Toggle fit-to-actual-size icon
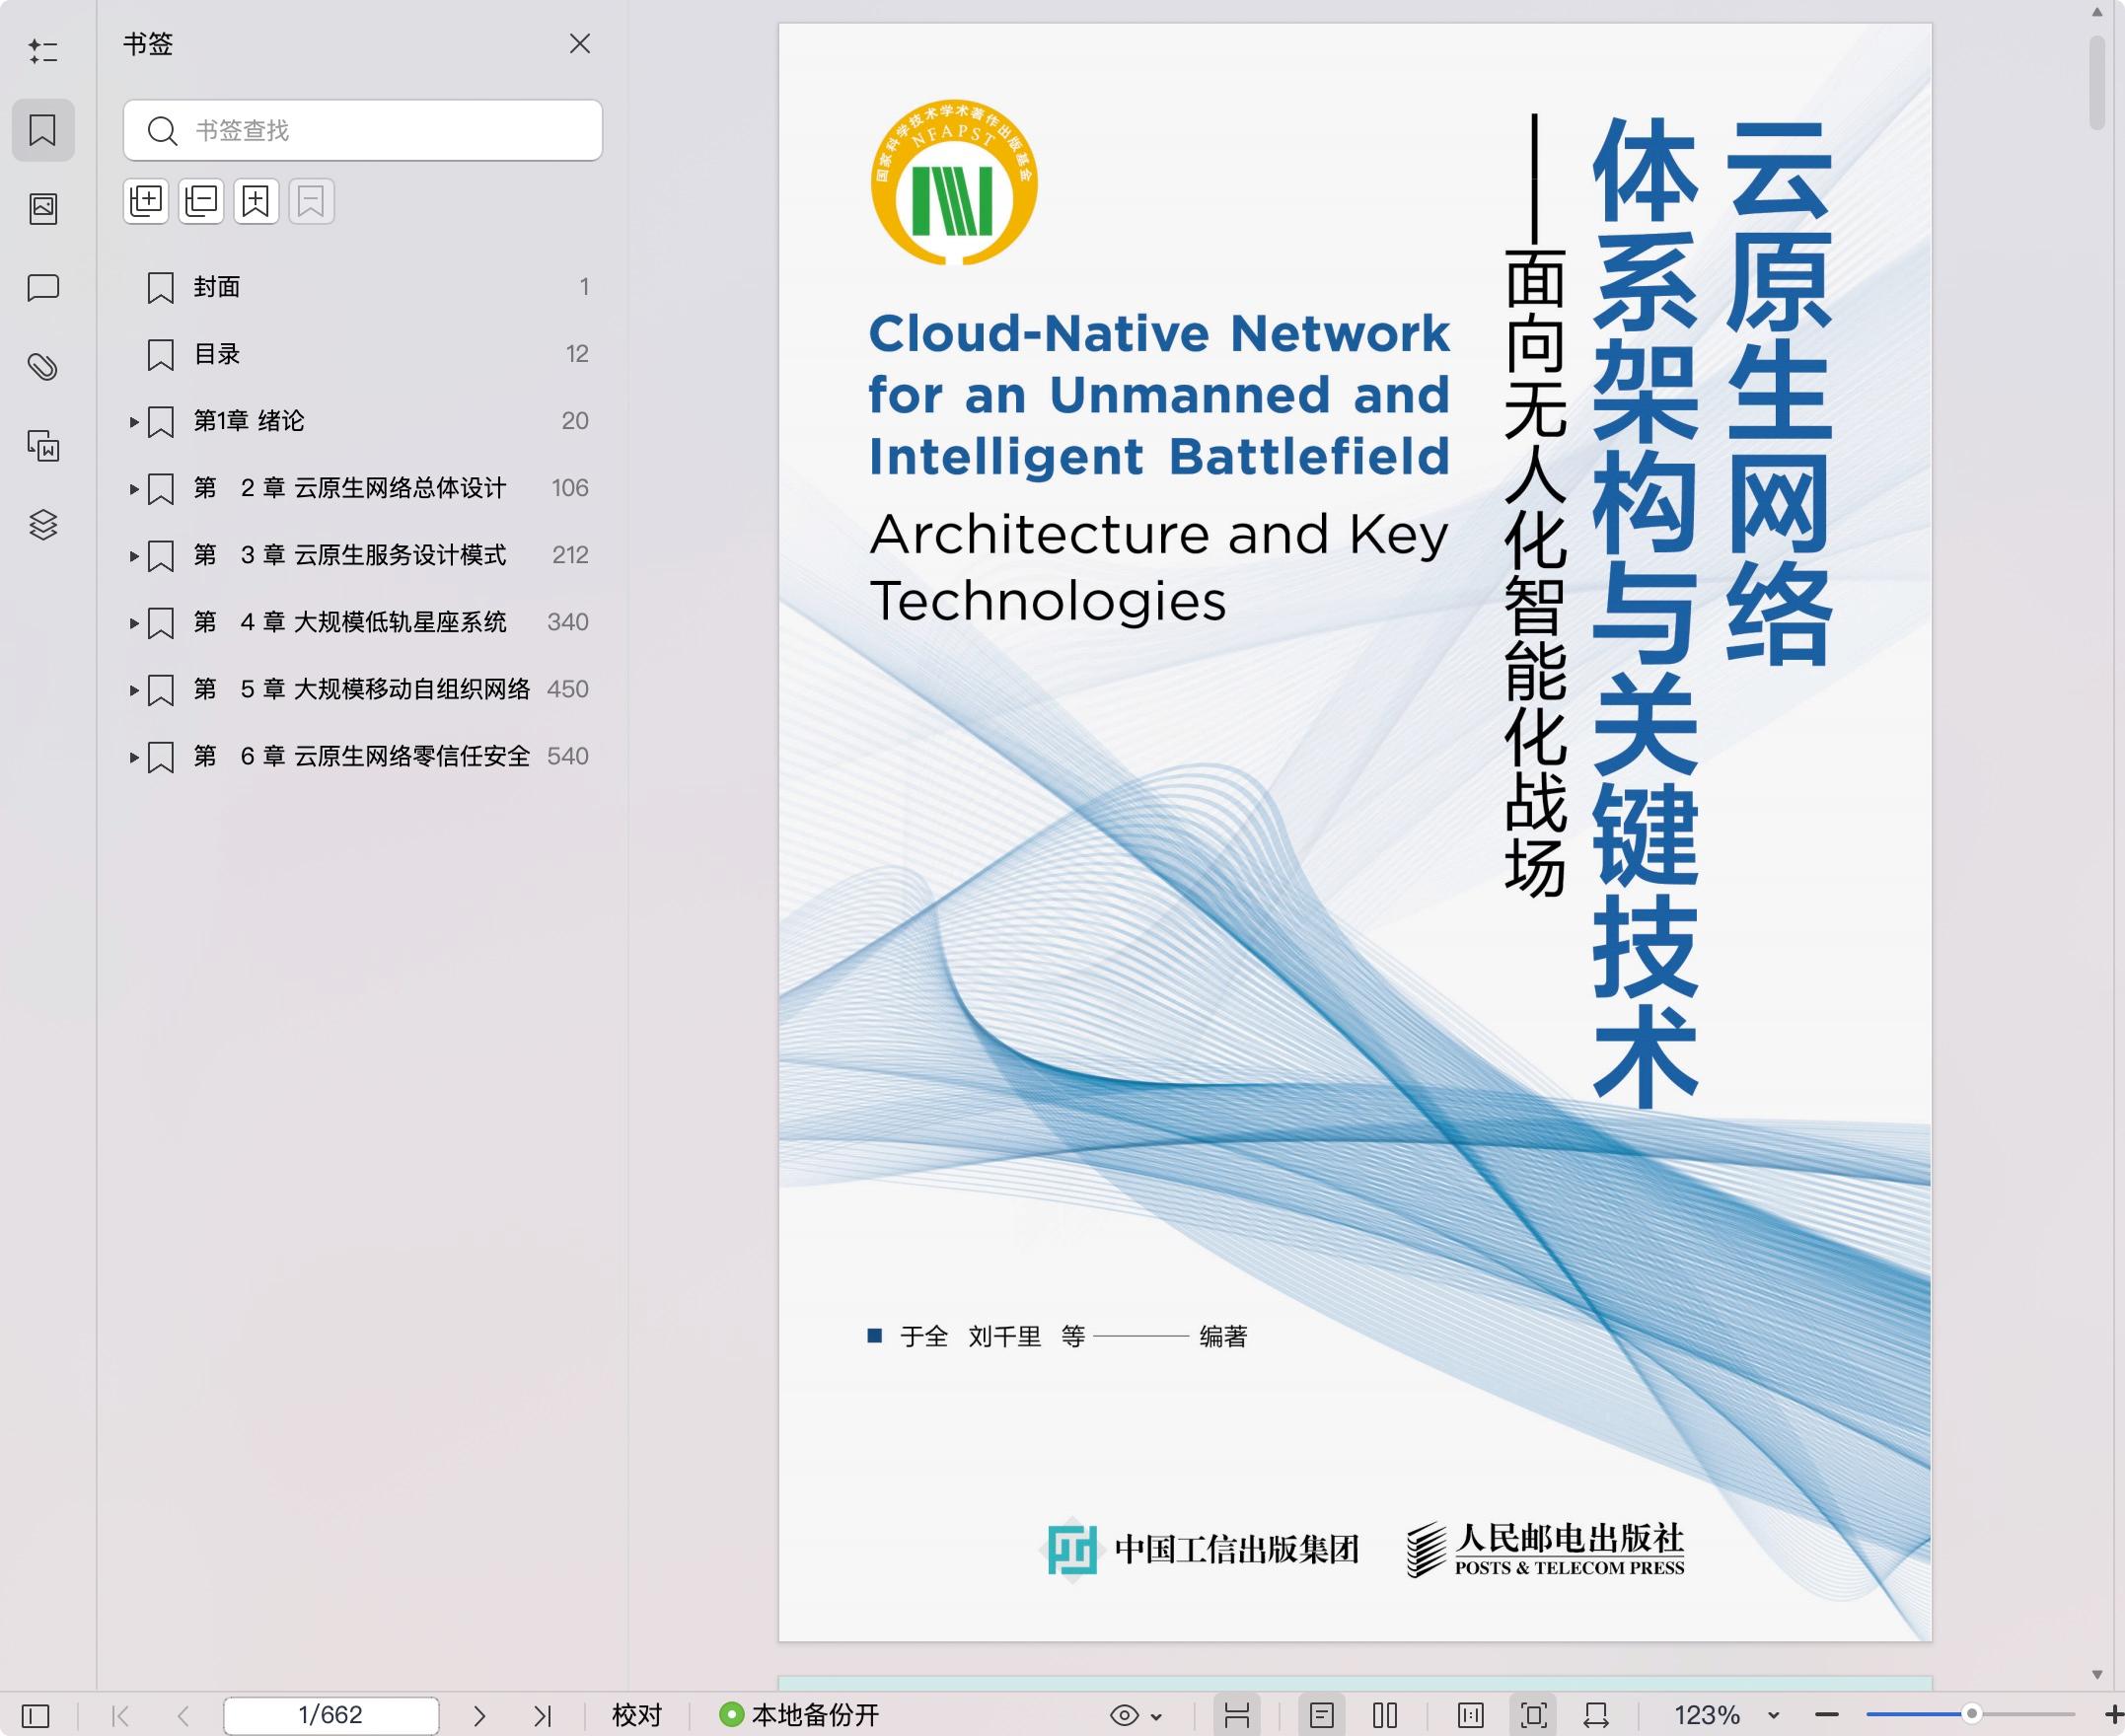This screenshot has height=1736, width=2125. 1471,1716
